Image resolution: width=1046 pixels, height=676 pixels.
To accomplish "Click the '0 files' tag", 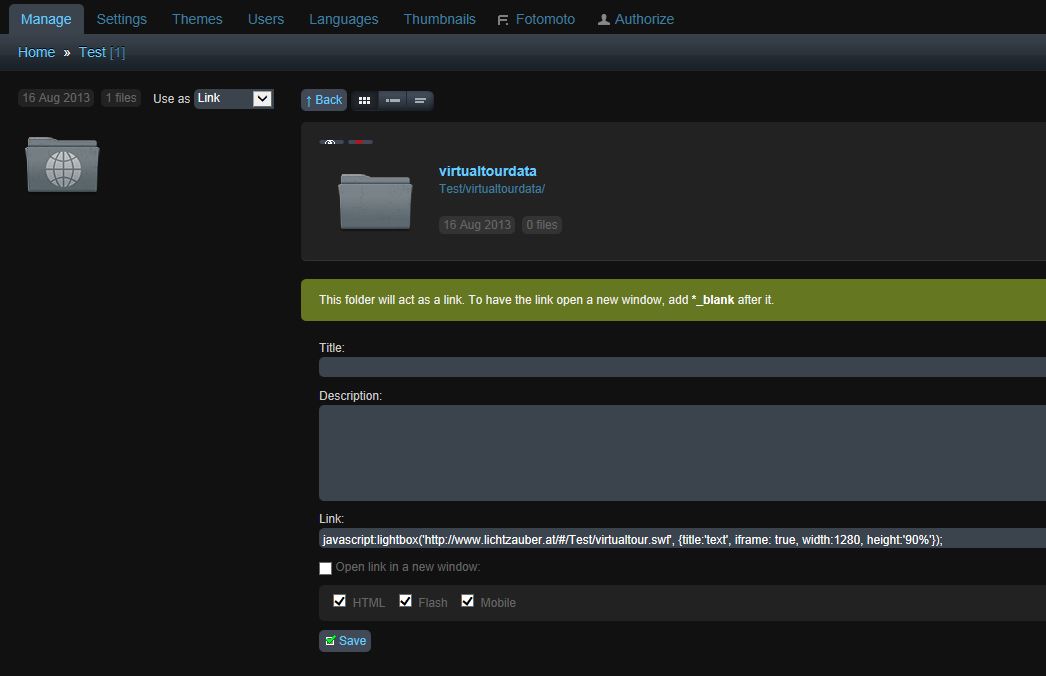I will [542, 225].
